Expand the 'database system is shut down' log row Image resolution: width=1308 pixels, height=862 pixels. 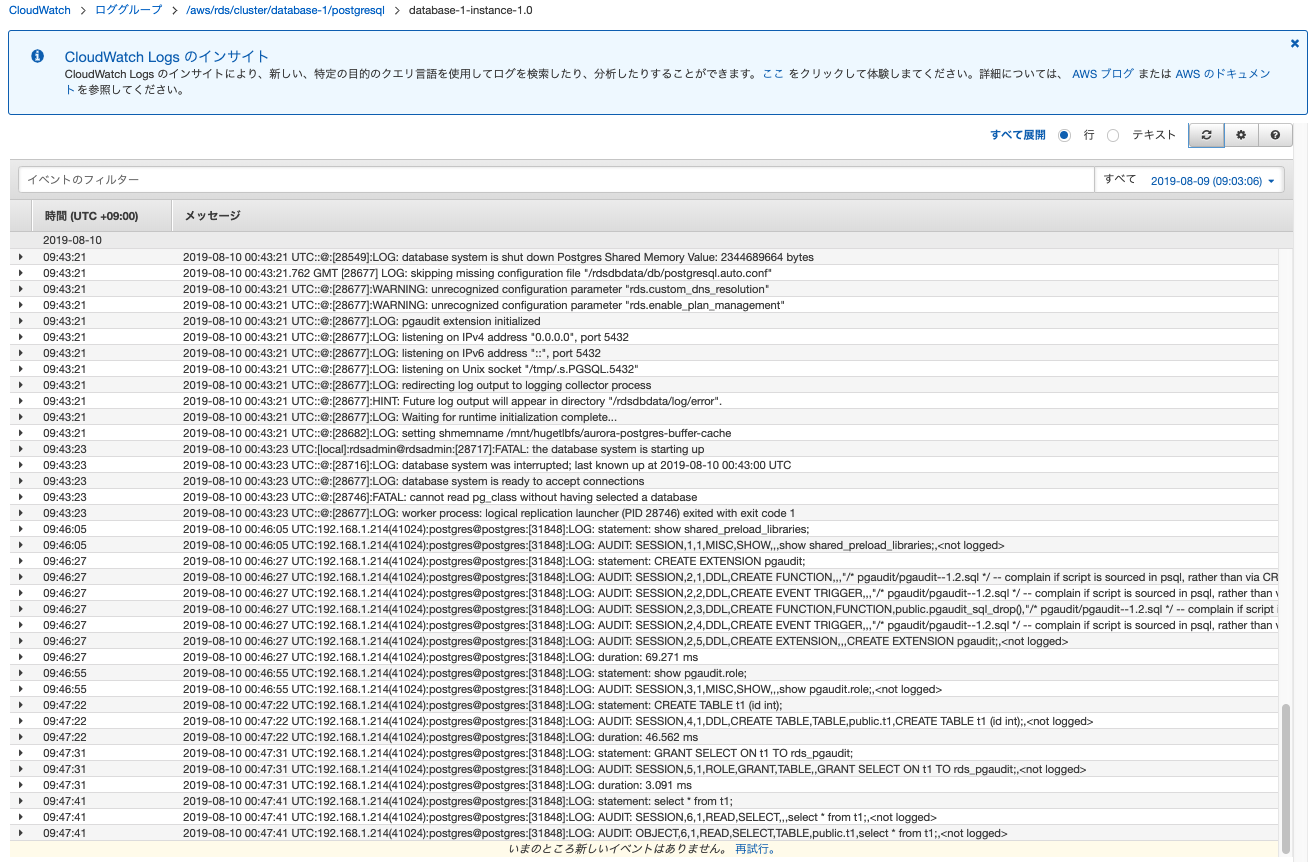[21, 257]
